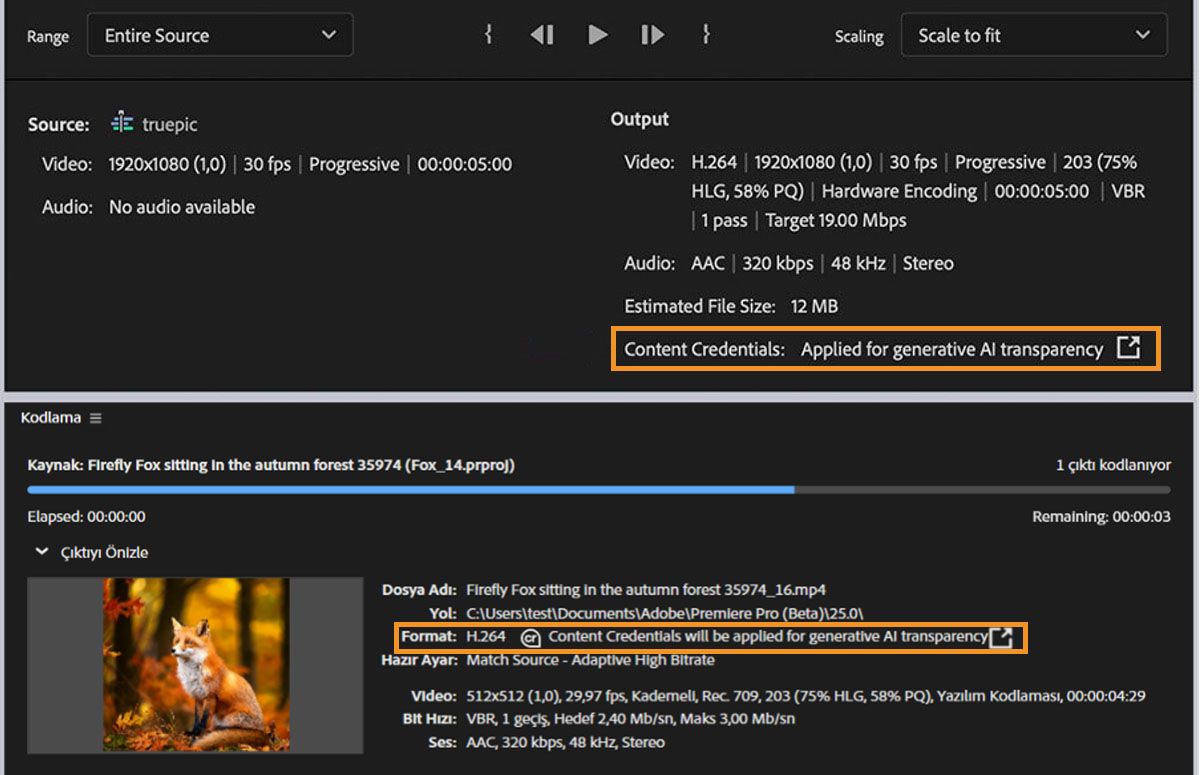Open Content Credentials external link icon in Output
The image size is (1200, 775).
pyautogui.click(x=1128, y=348)
